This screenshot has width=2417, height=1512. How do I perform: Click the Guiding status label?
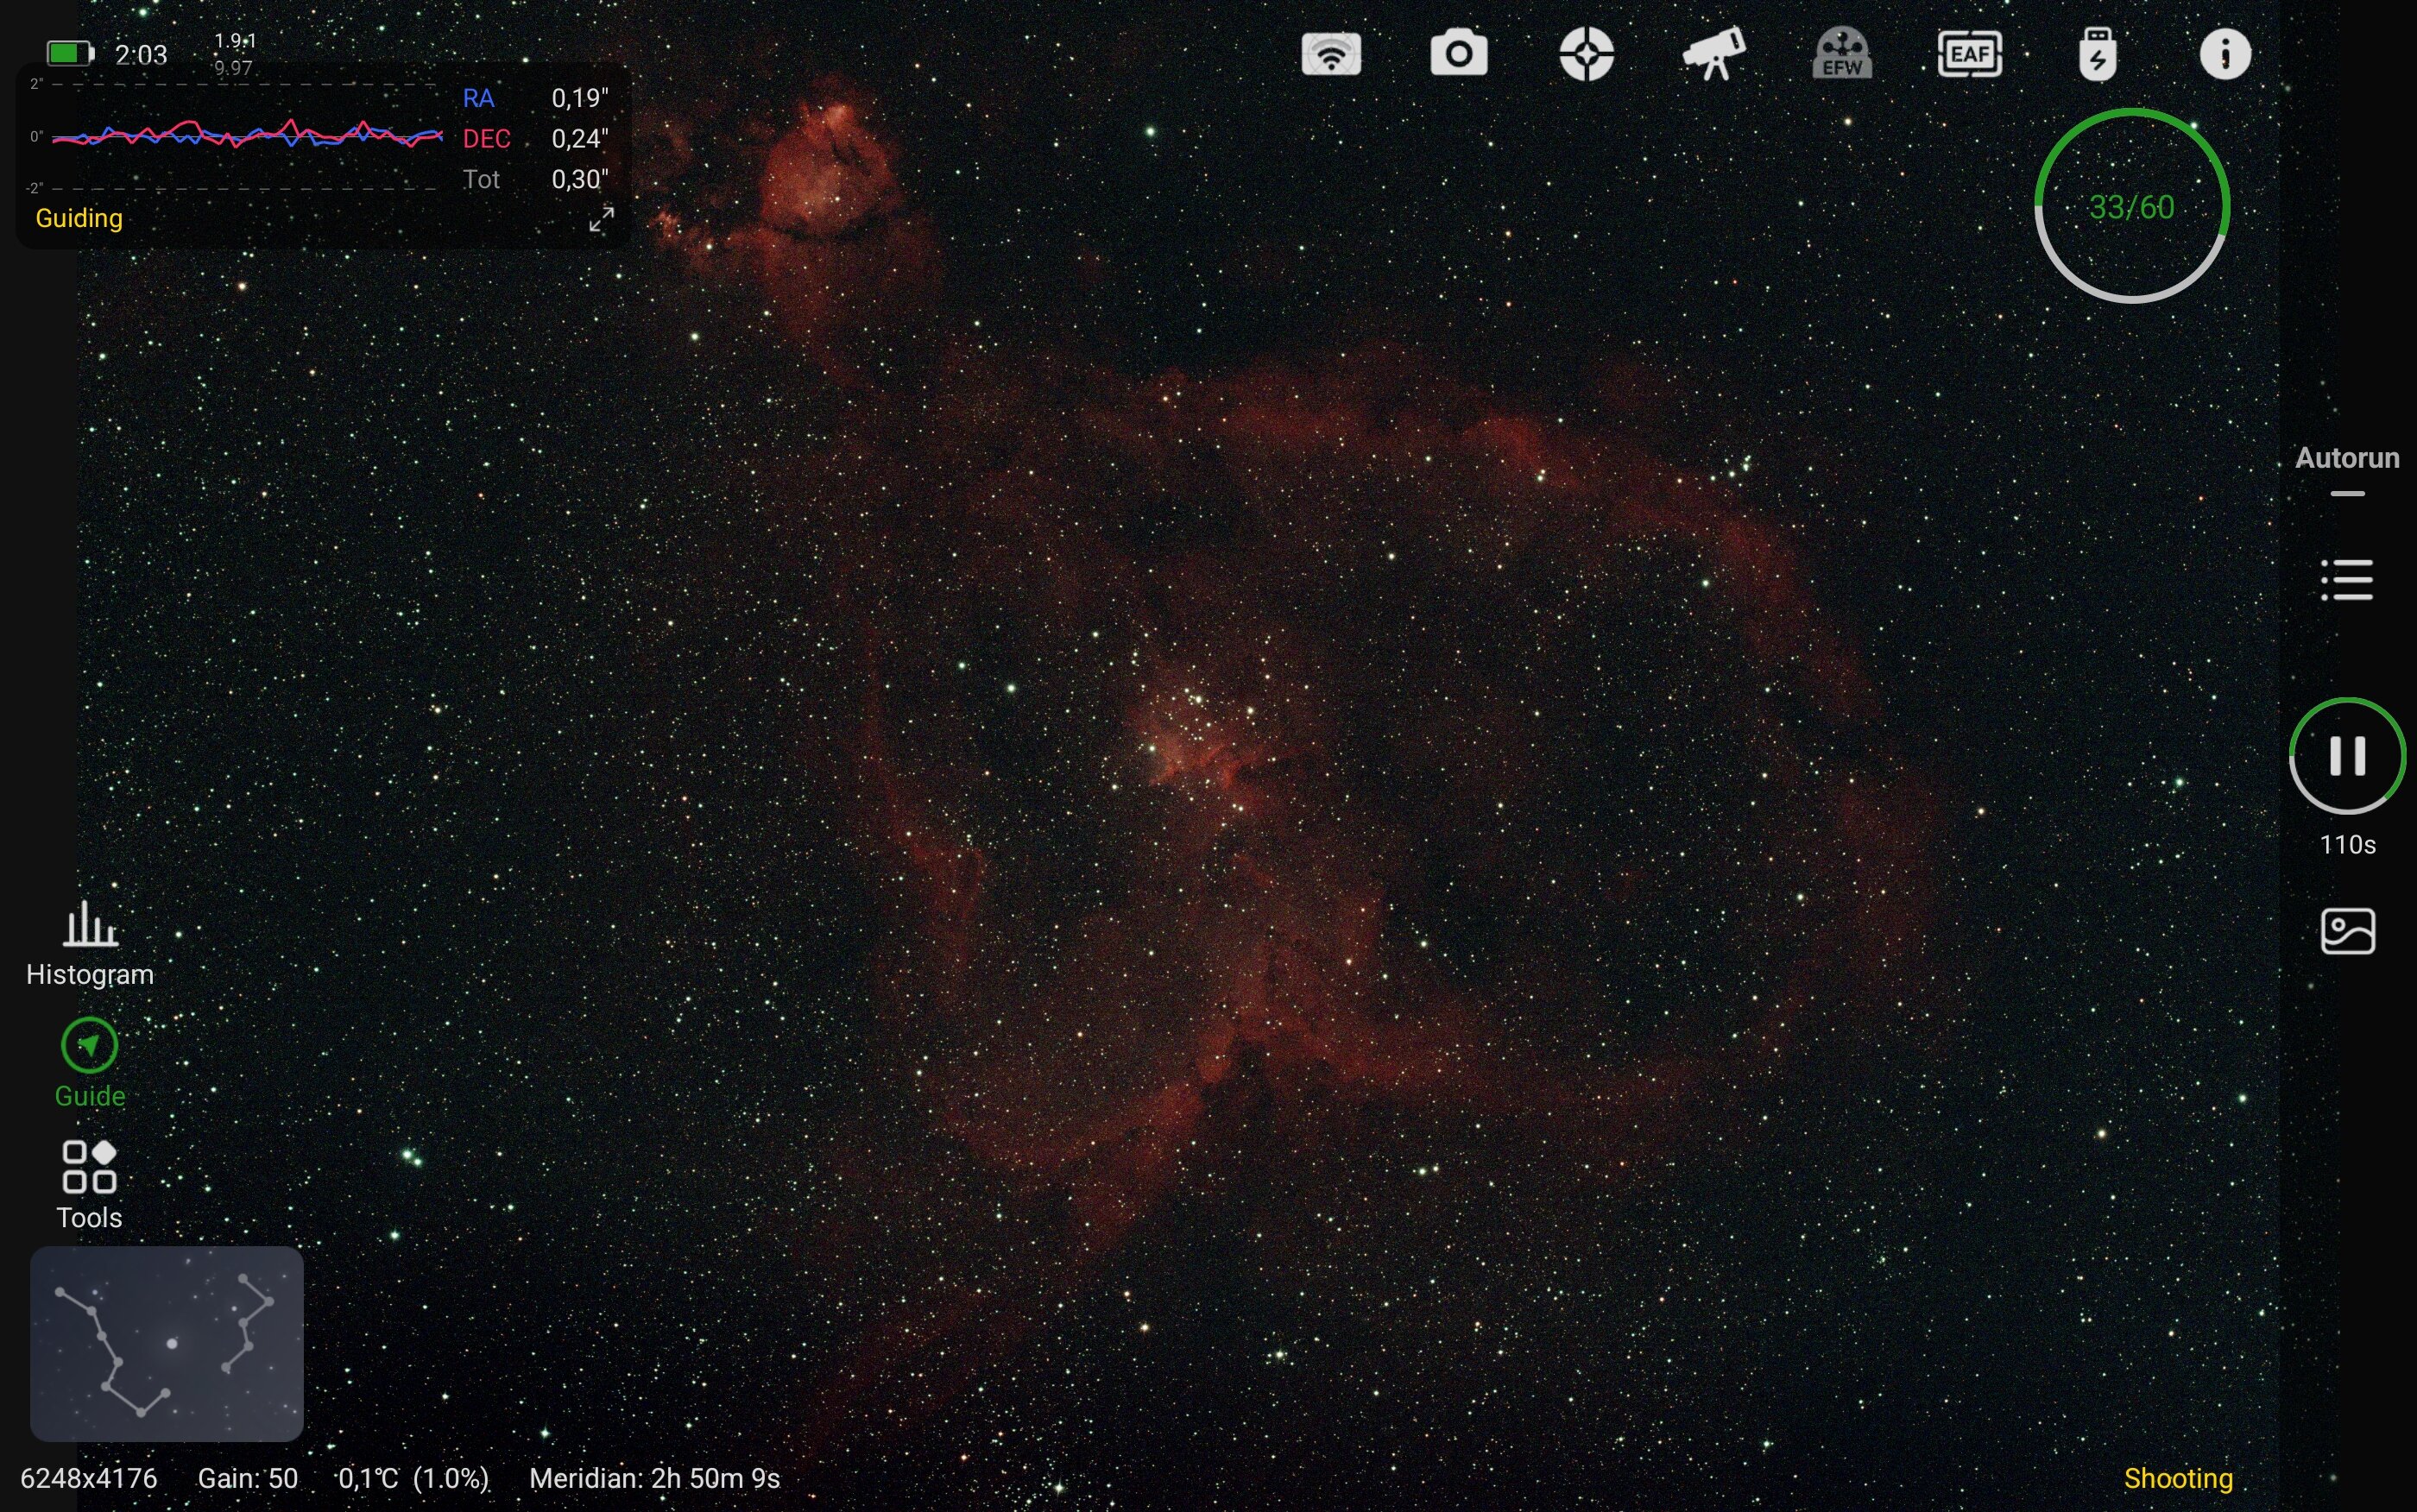coord(79,218)
